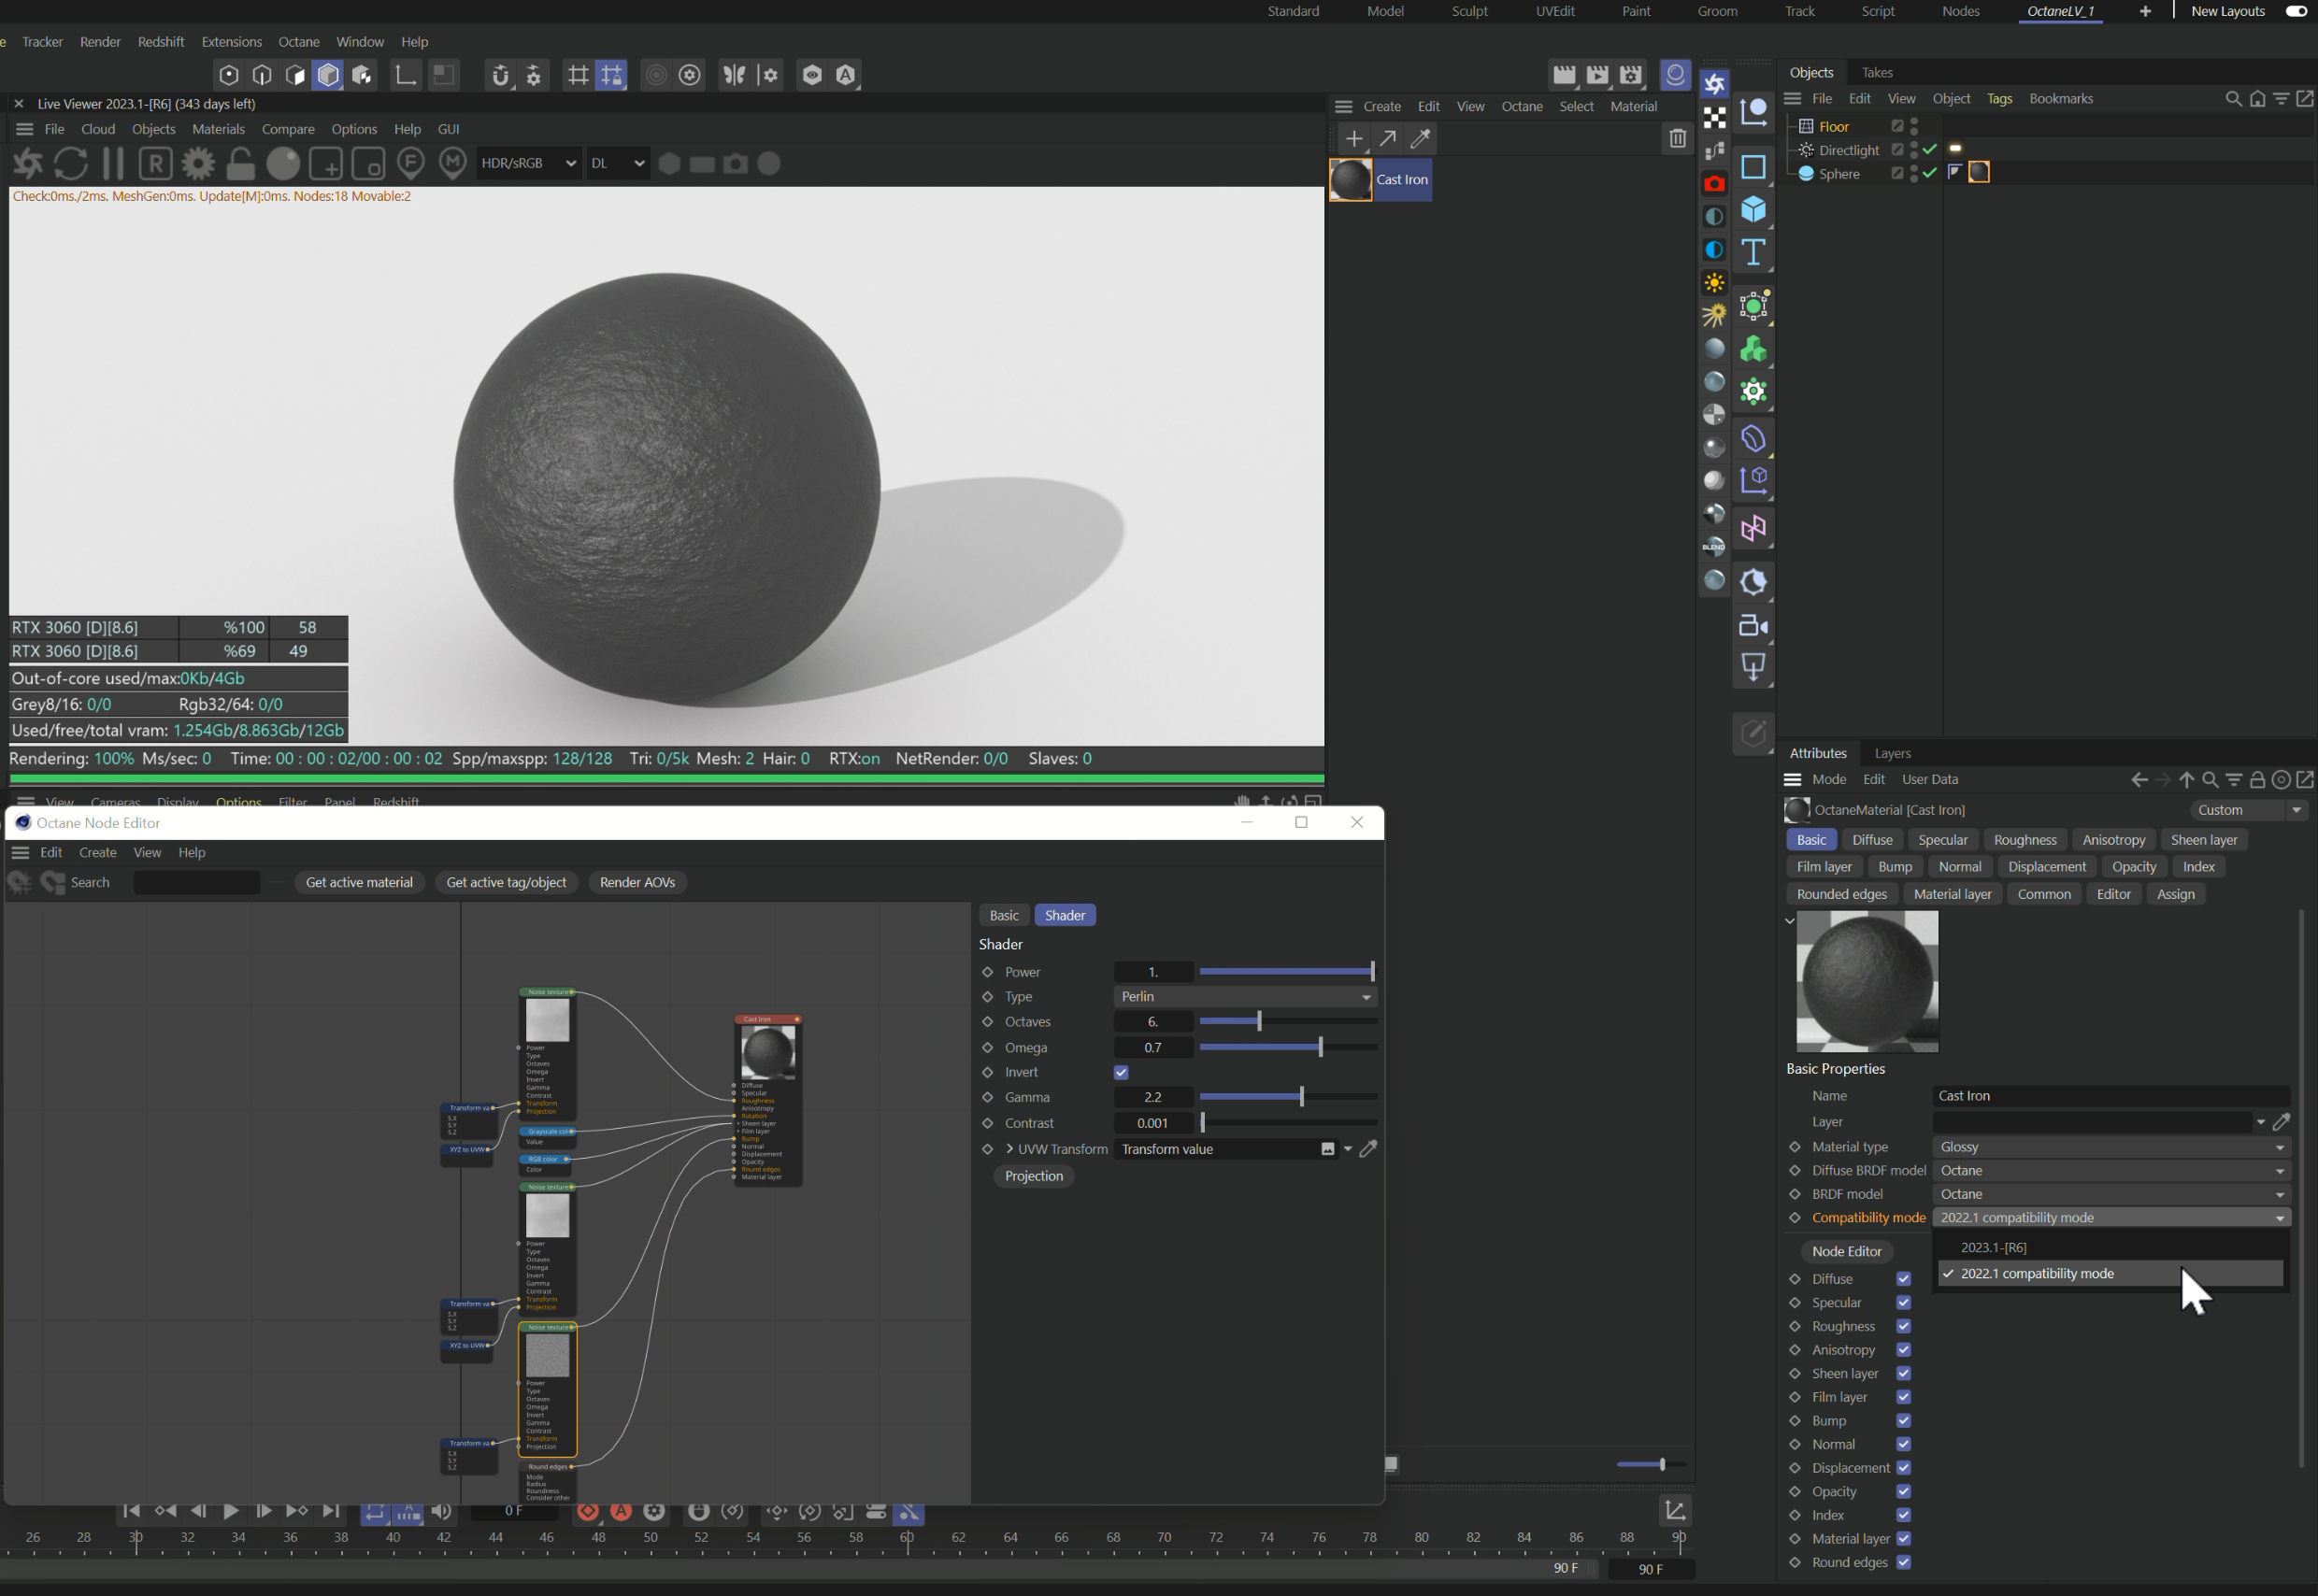Toggle the Bump channel checkbox

point(1903,1421)
